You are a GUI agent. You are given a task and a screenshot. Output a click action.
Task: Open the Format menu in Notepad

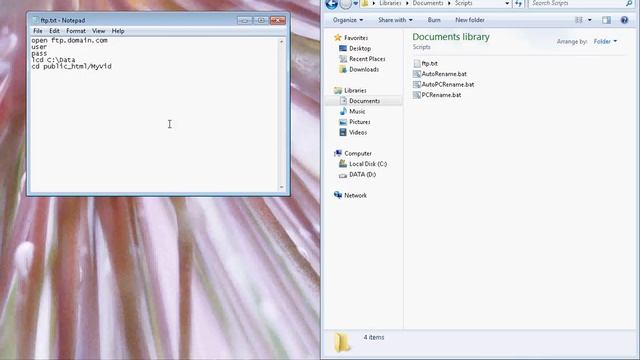76,31
